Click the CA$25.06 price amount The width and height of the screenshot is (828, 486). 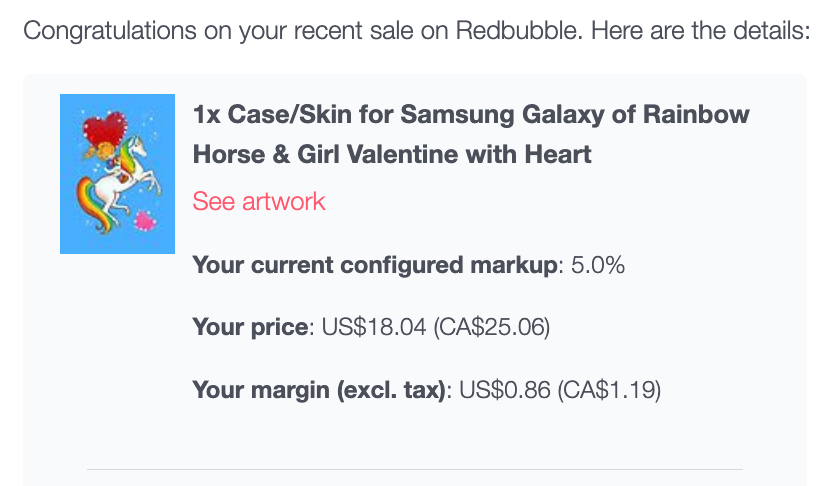[x=491, y=328]
